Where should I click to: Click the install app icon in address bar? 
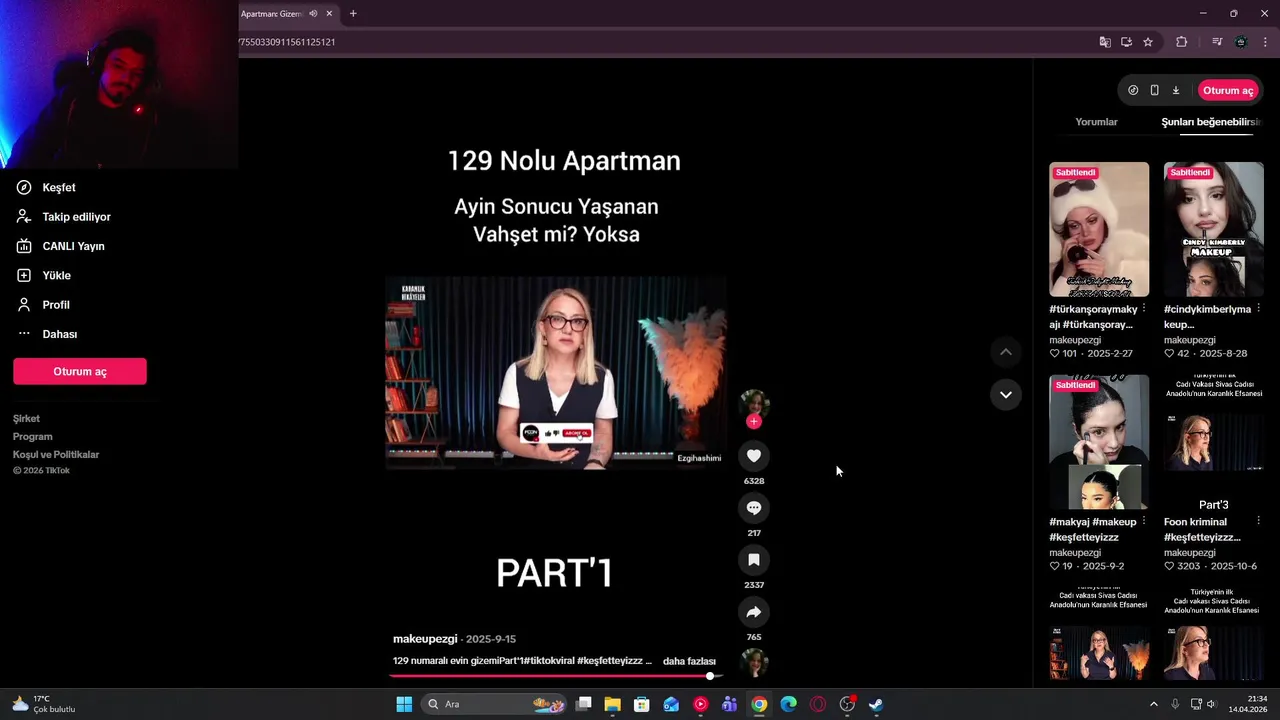[1126, 42]
